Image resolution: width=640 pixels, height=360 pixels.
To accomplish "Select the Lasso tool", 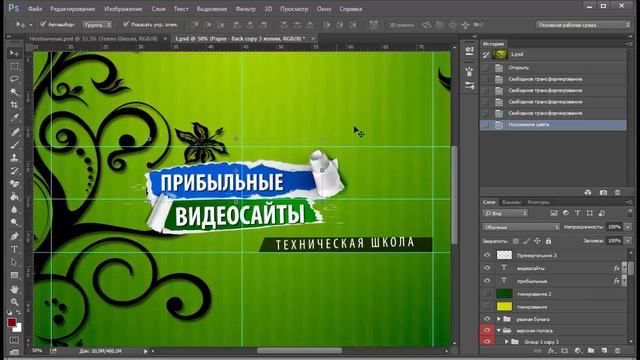I will tap(14, 79).
